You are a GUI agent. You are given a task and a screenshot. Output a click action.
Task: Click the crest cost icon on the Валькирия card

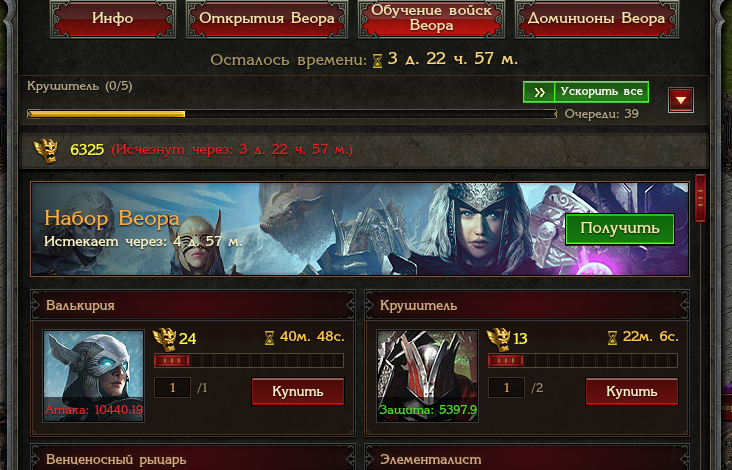pyautogui.click(x=165, y=339)
